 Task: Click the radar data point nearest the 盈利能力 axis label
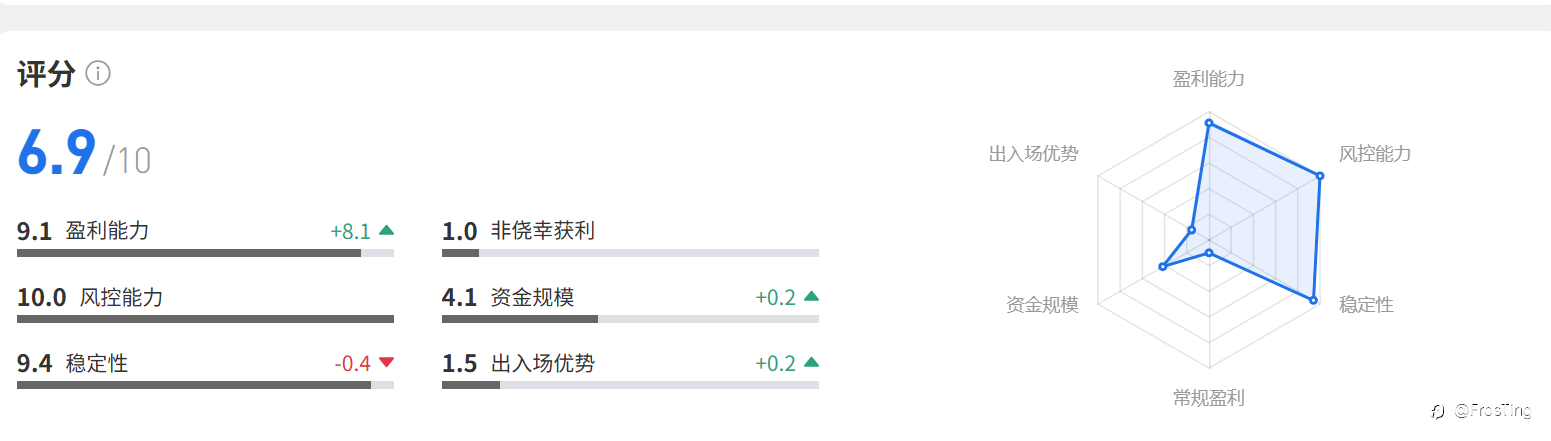[1209, 124]
